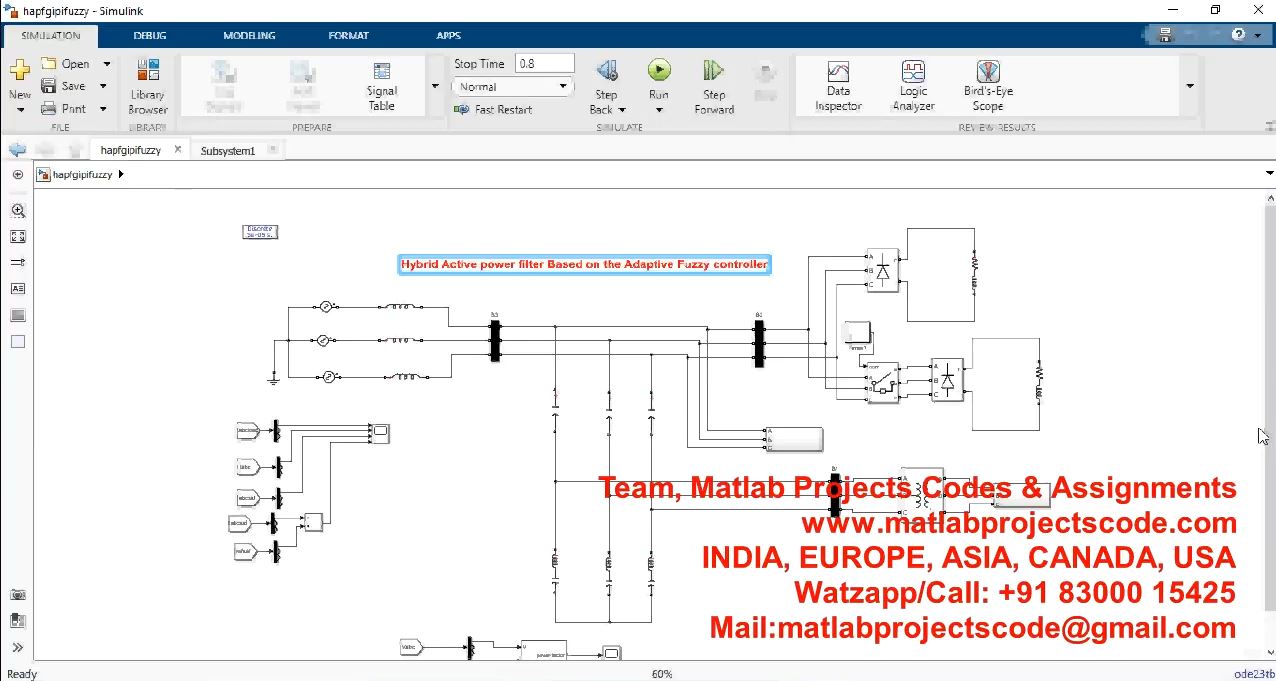The width and height of the screenshot is (1276, 681).
Task: Click the Print button
Action: click(65, 108)
